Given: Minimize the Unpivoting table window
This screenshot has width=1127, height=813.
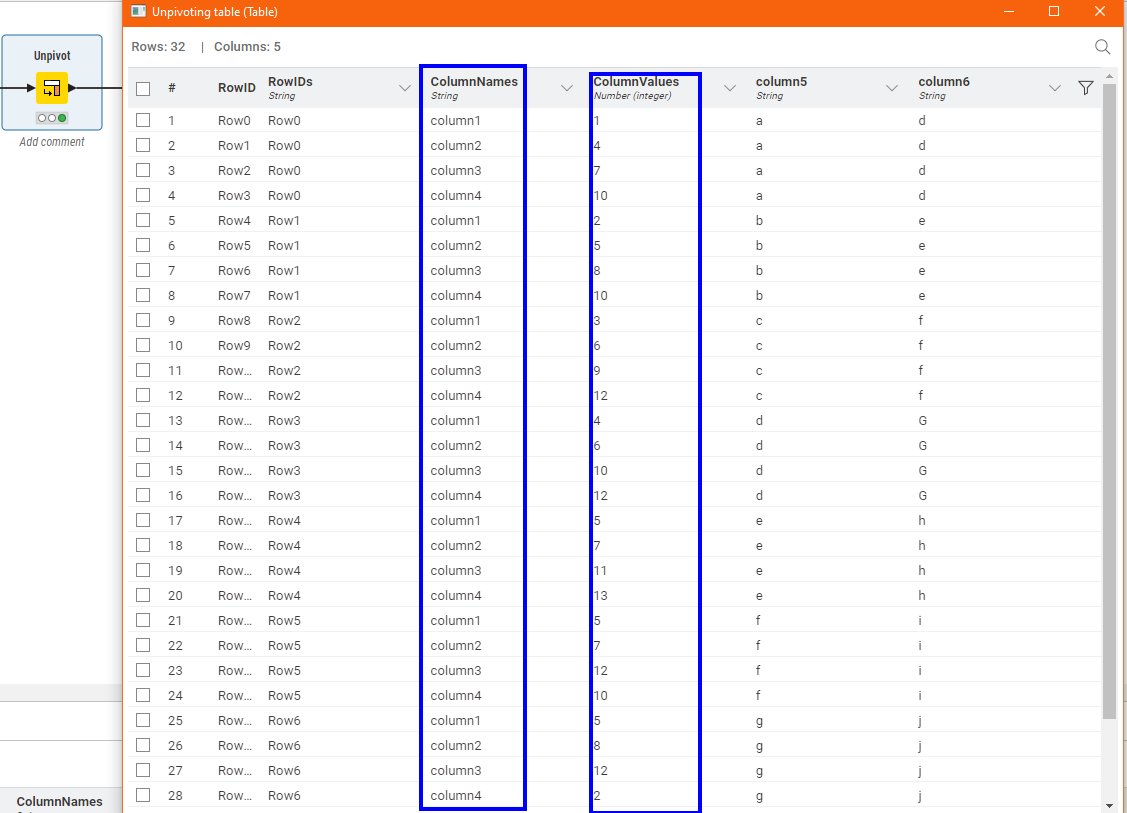Looking at the screenshot, I should point(1009,12).
